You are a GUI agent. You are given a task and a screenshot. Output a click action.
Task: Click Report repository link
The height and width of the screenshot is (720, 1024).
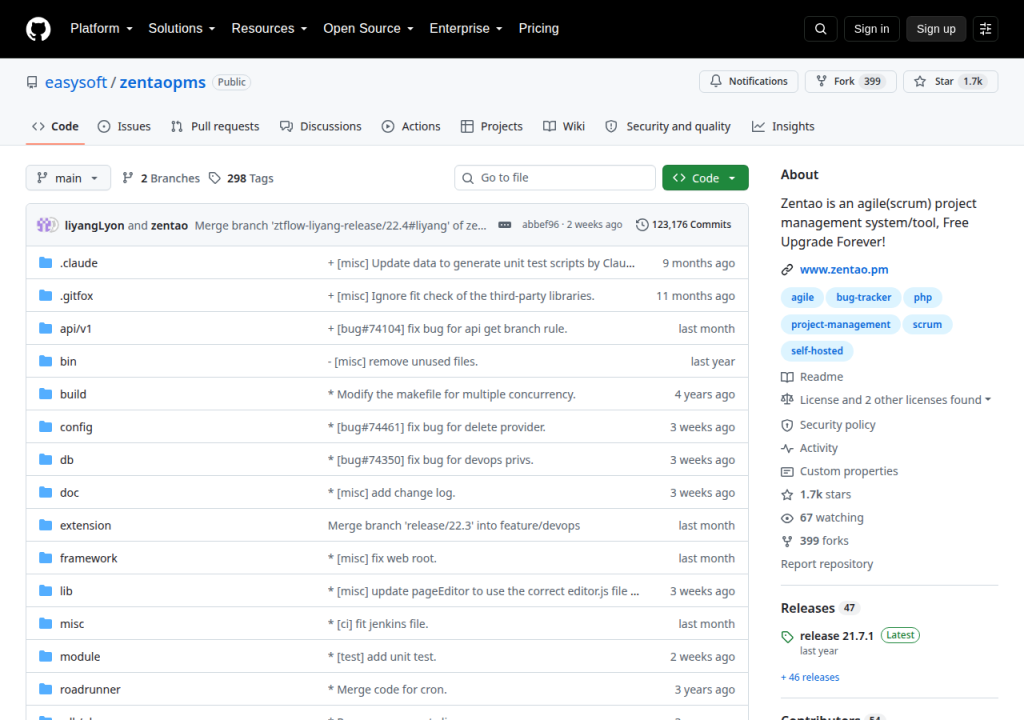pos(827,564)
